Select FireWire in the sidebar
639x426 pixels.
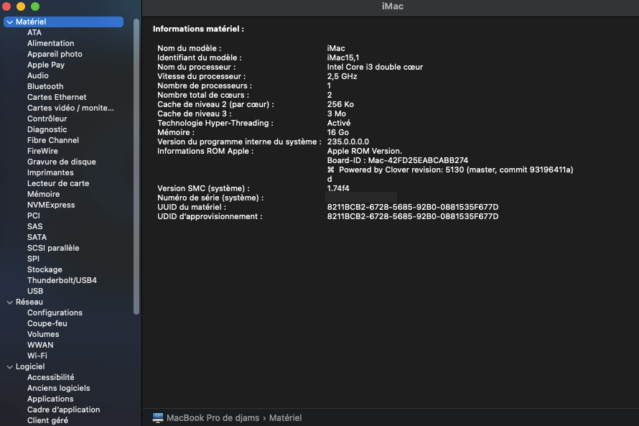click(42, 151)
